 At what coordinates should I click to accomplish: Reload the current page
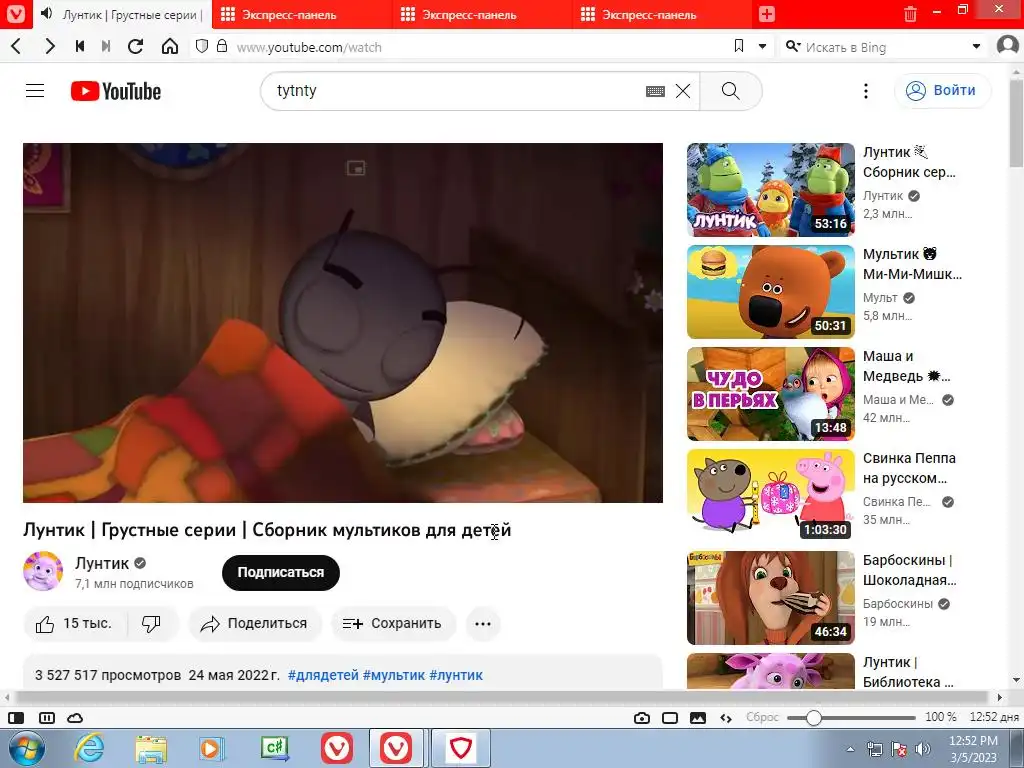pyautogui.click(x=135, y=46)
